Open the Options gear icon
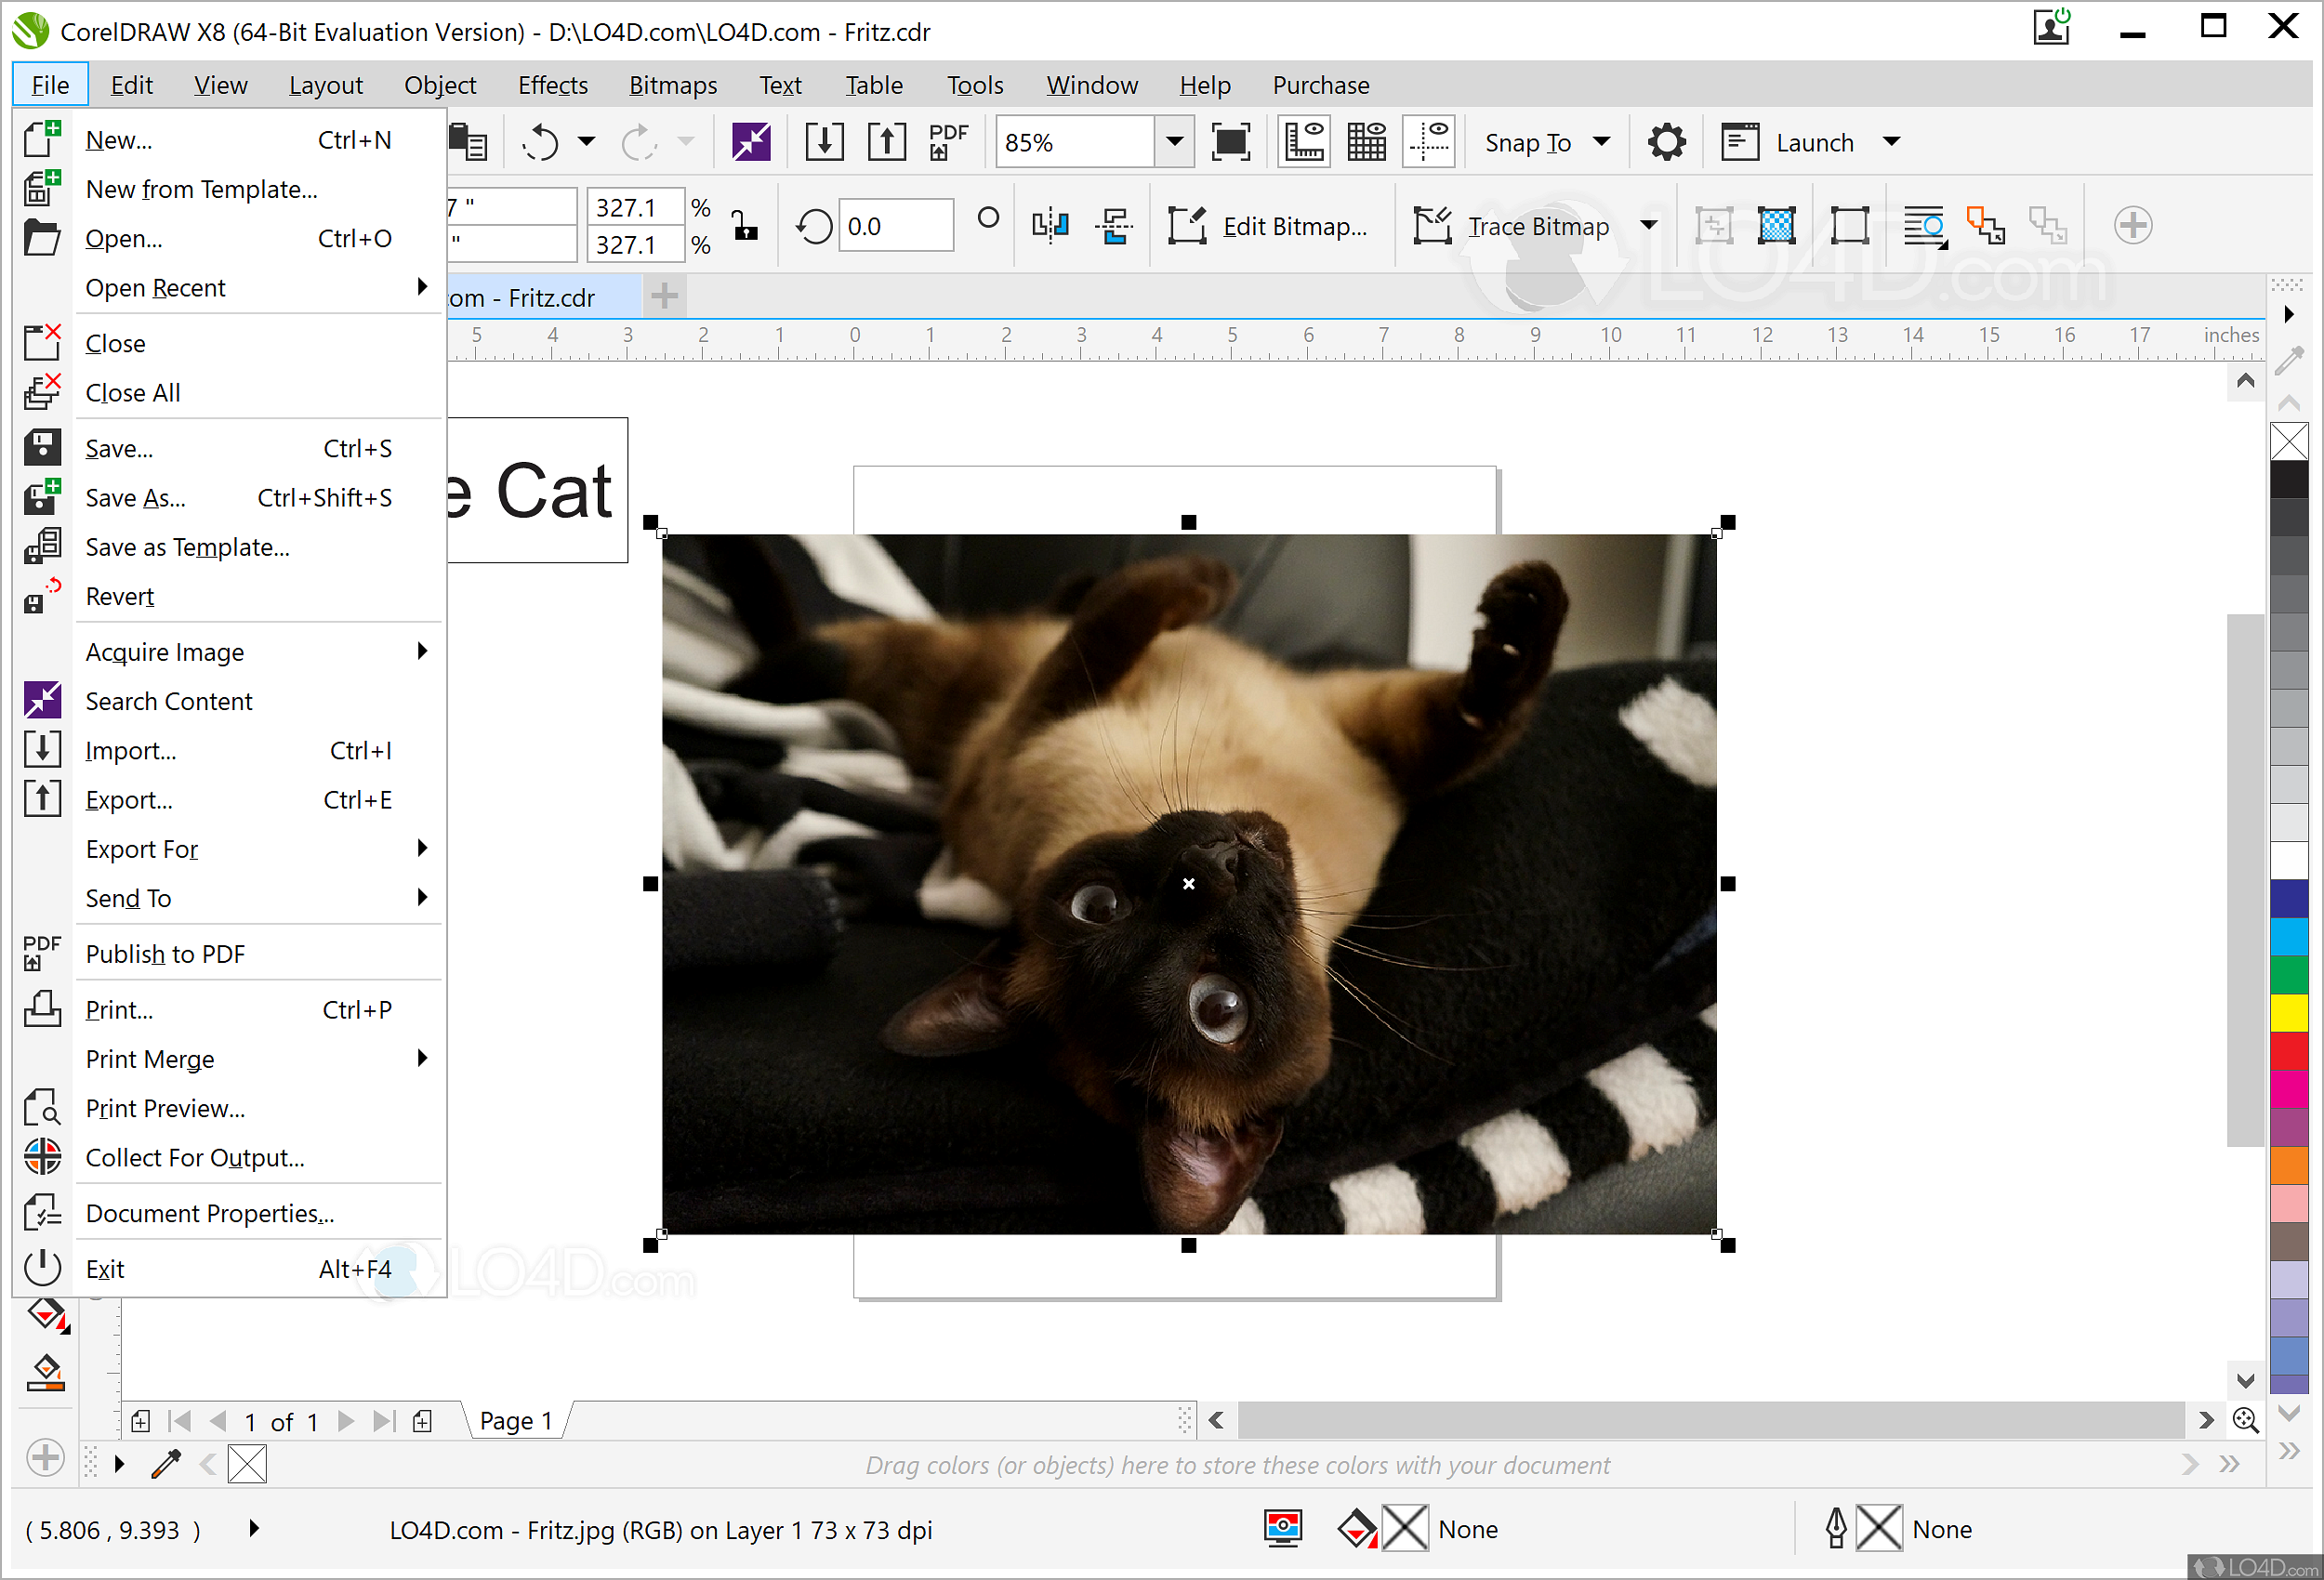This screenshot has height=1580, width=2324. 1666,142
